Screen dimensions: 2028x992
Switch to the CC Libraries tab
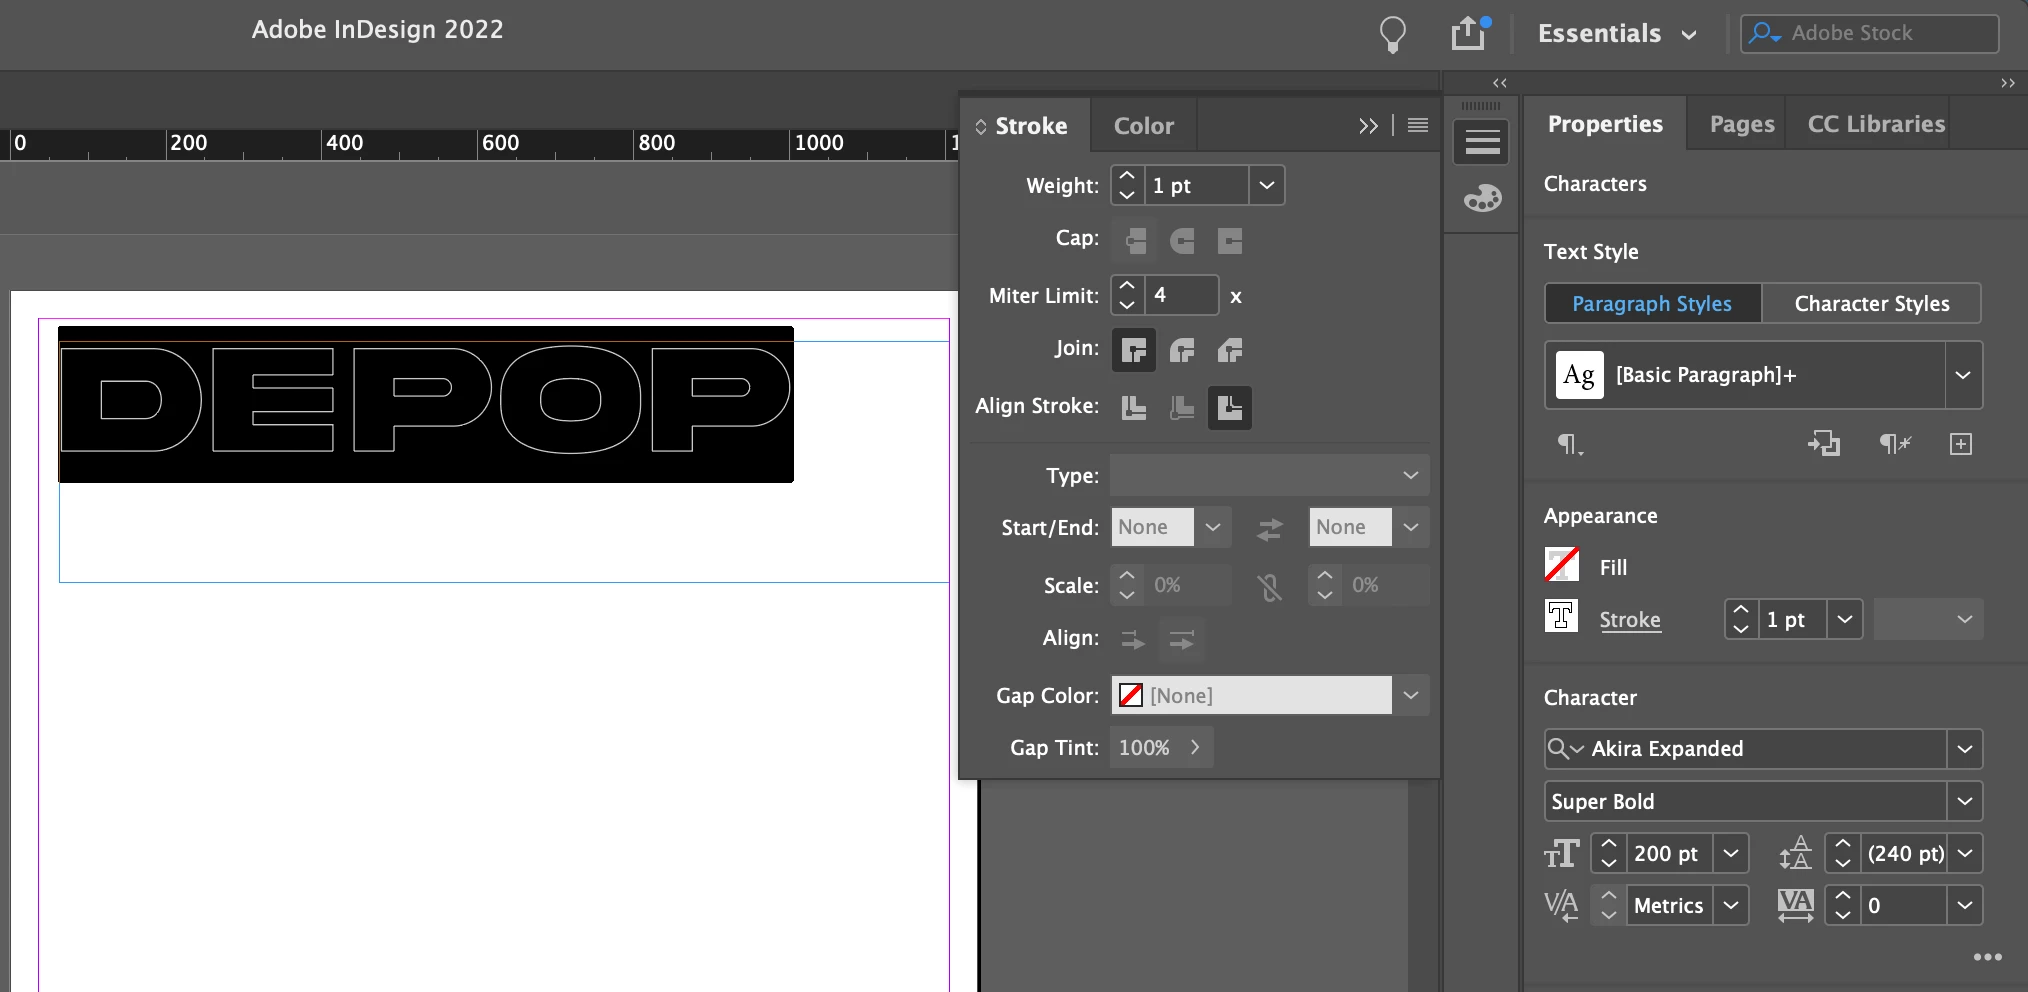(x=1876, y=124)
